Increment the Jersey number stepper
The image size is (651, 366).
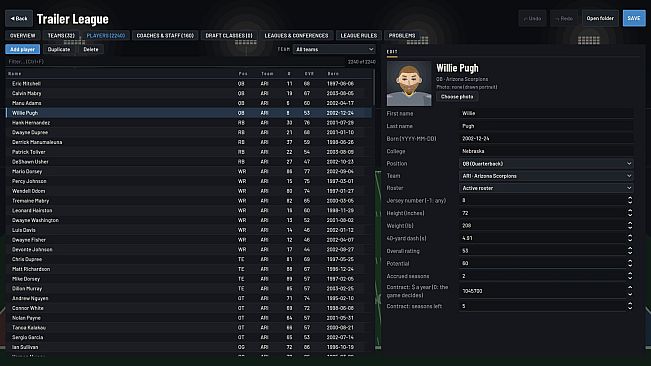630,198
